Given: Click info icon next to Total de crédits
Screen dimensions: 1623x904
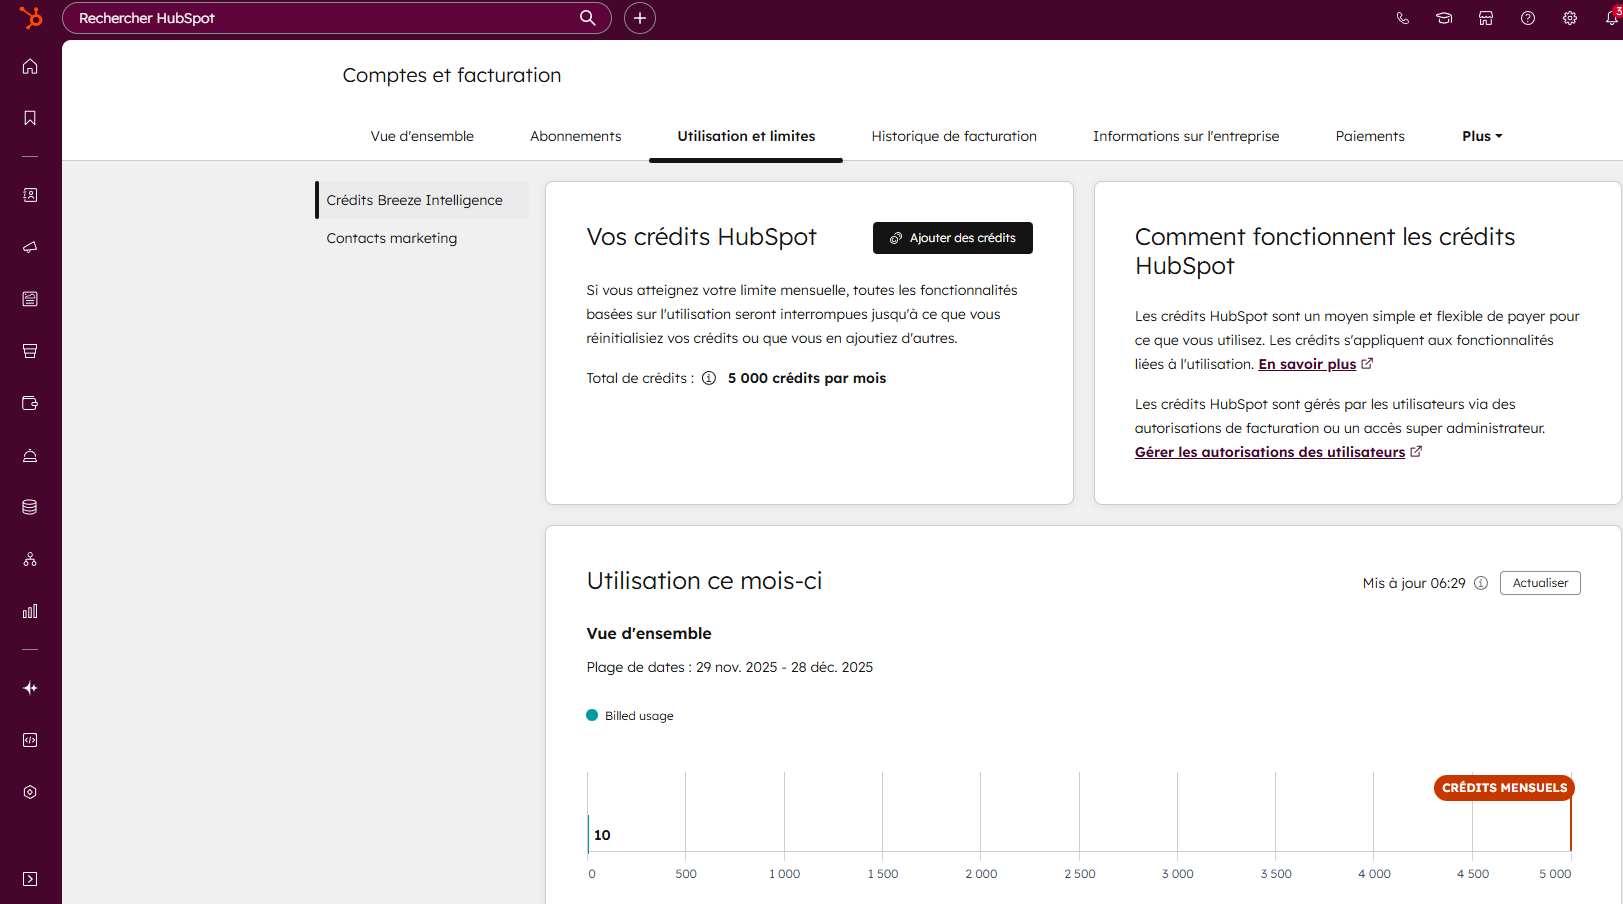Looking at the screenshot, I should tap(709, 378).
